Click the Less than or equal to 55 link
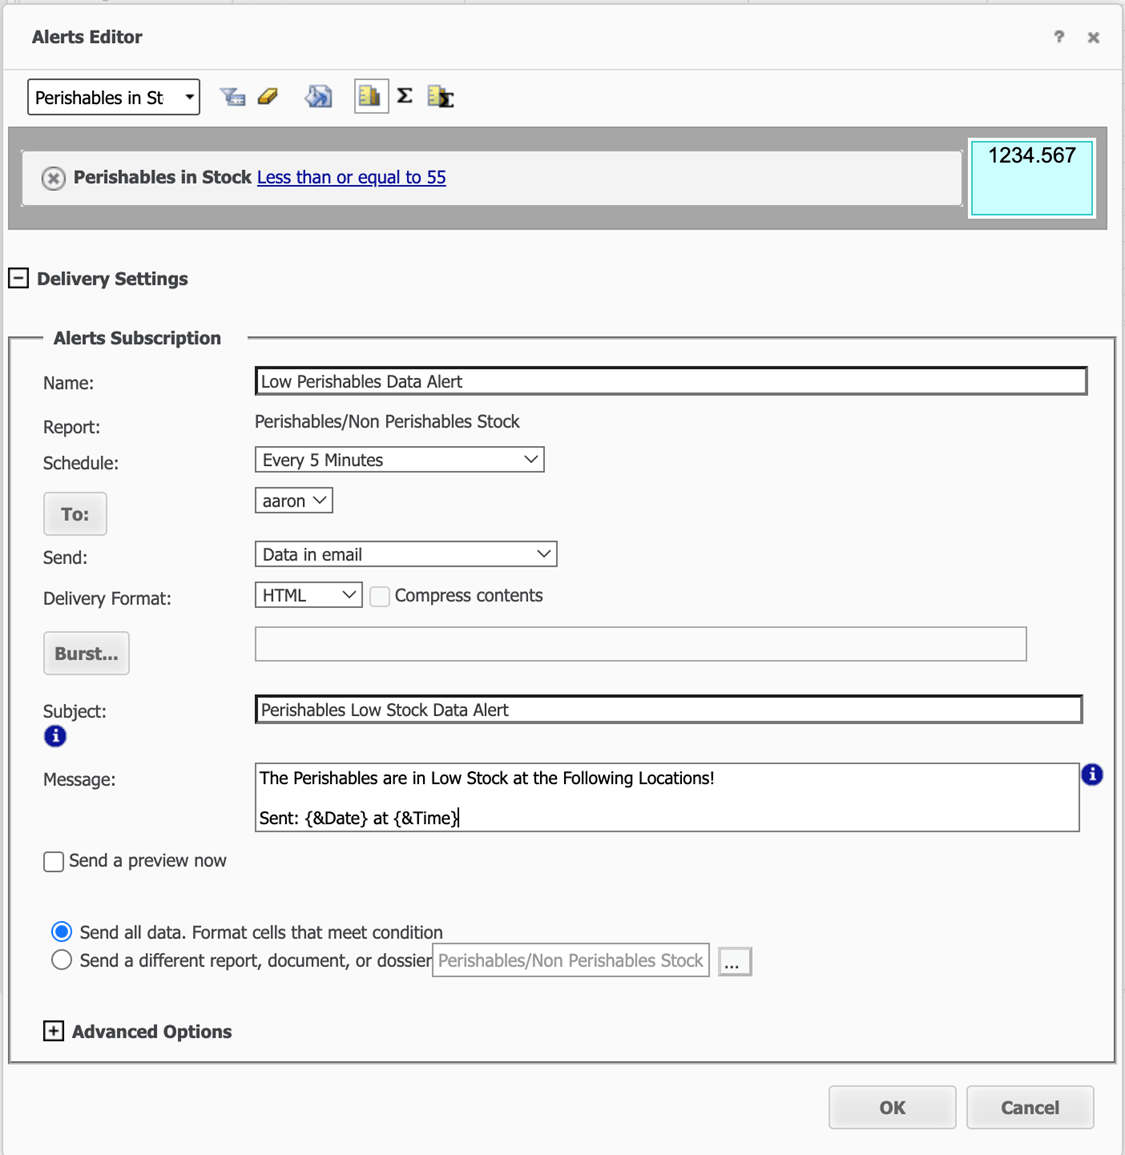1125x1155 pixels. 351,177
